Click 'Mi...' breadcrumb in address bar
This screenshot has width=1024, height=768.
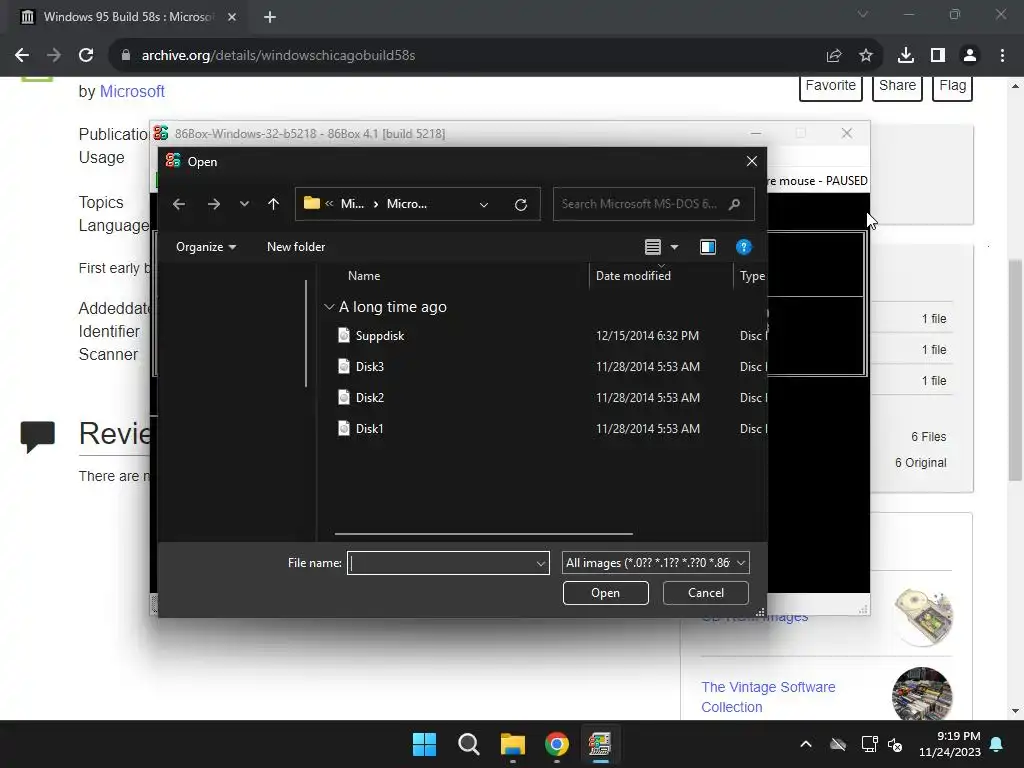(352, 204)
